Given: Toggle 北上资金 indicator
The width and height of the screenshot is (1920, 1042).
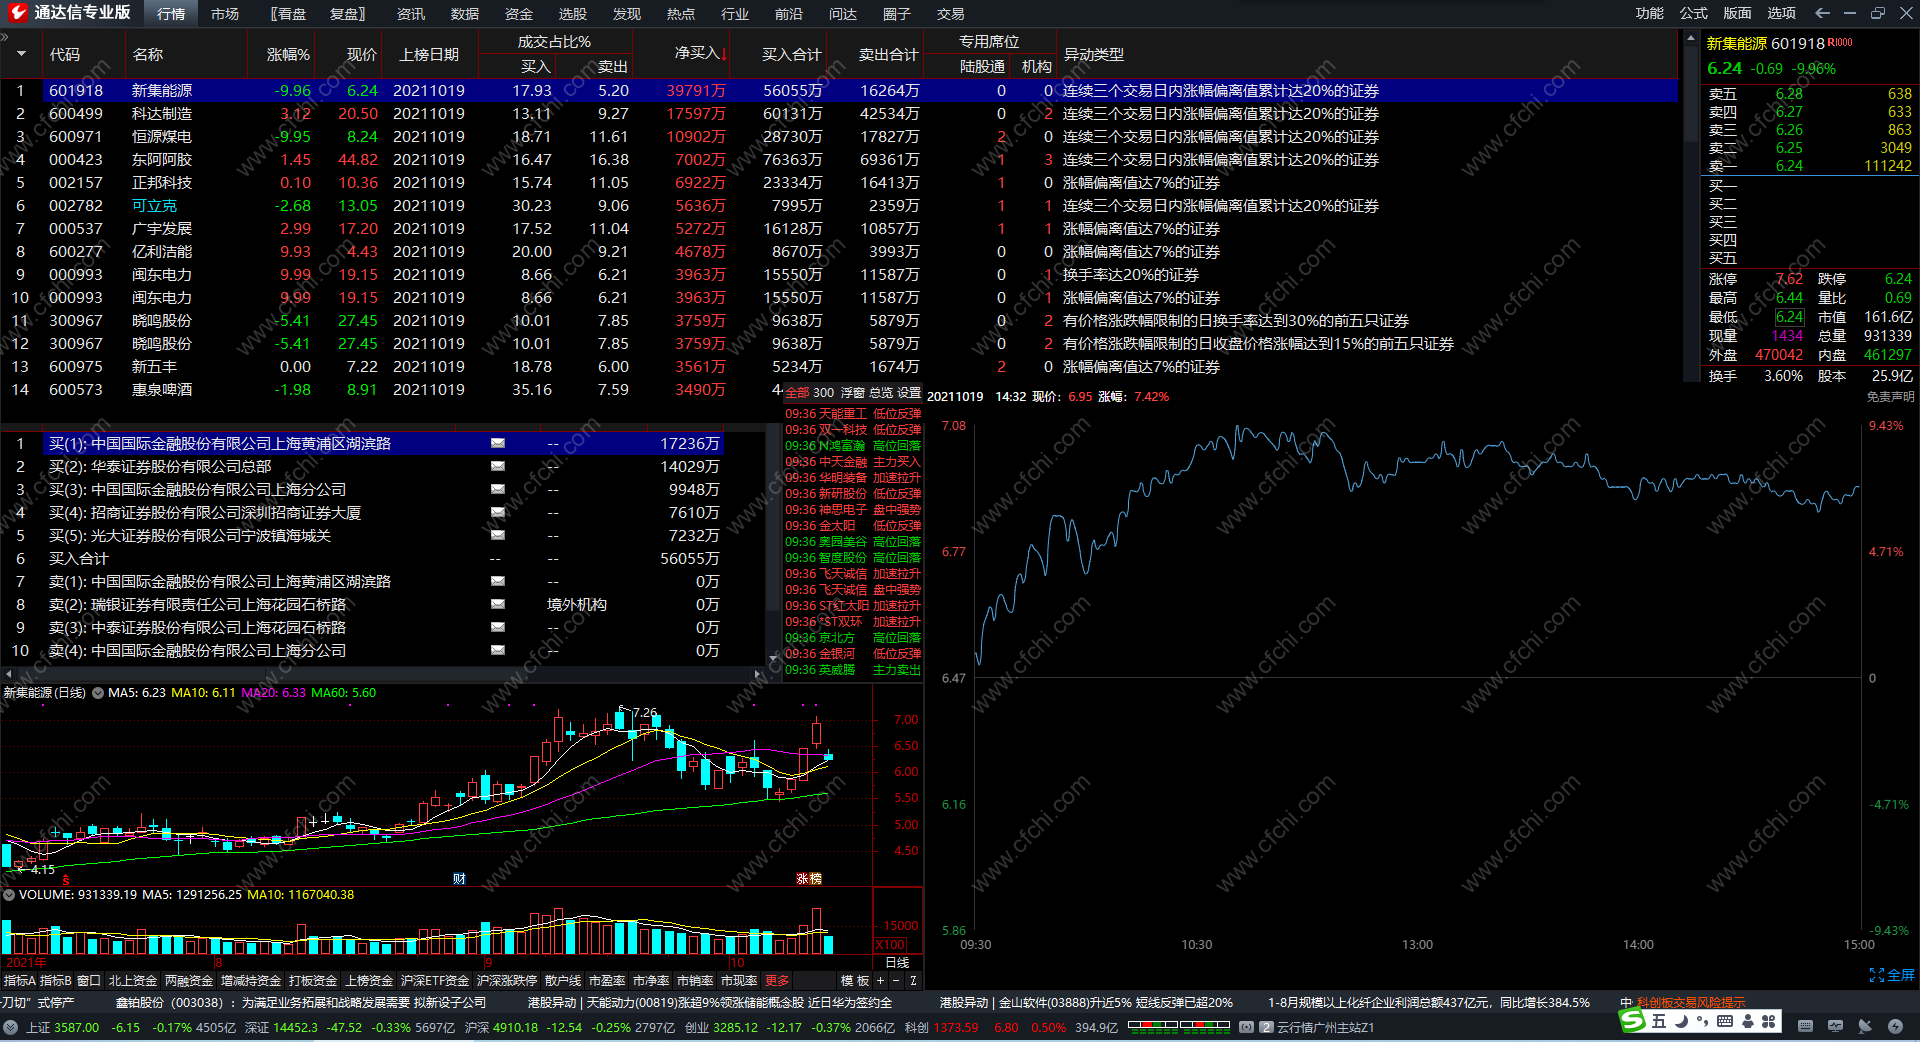Looking at the screenshot, I should (x=133, y=980).
